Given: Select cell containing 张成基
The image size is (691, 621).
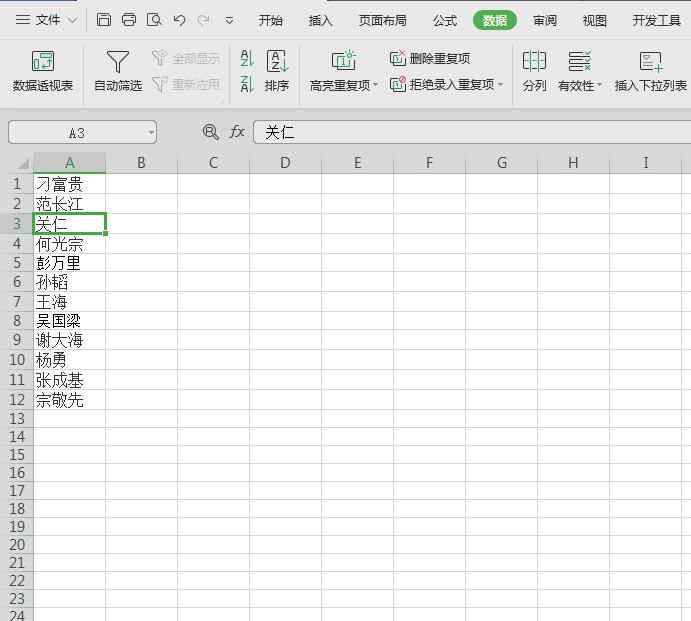Looking at the screenshot, I should point(70,379).
